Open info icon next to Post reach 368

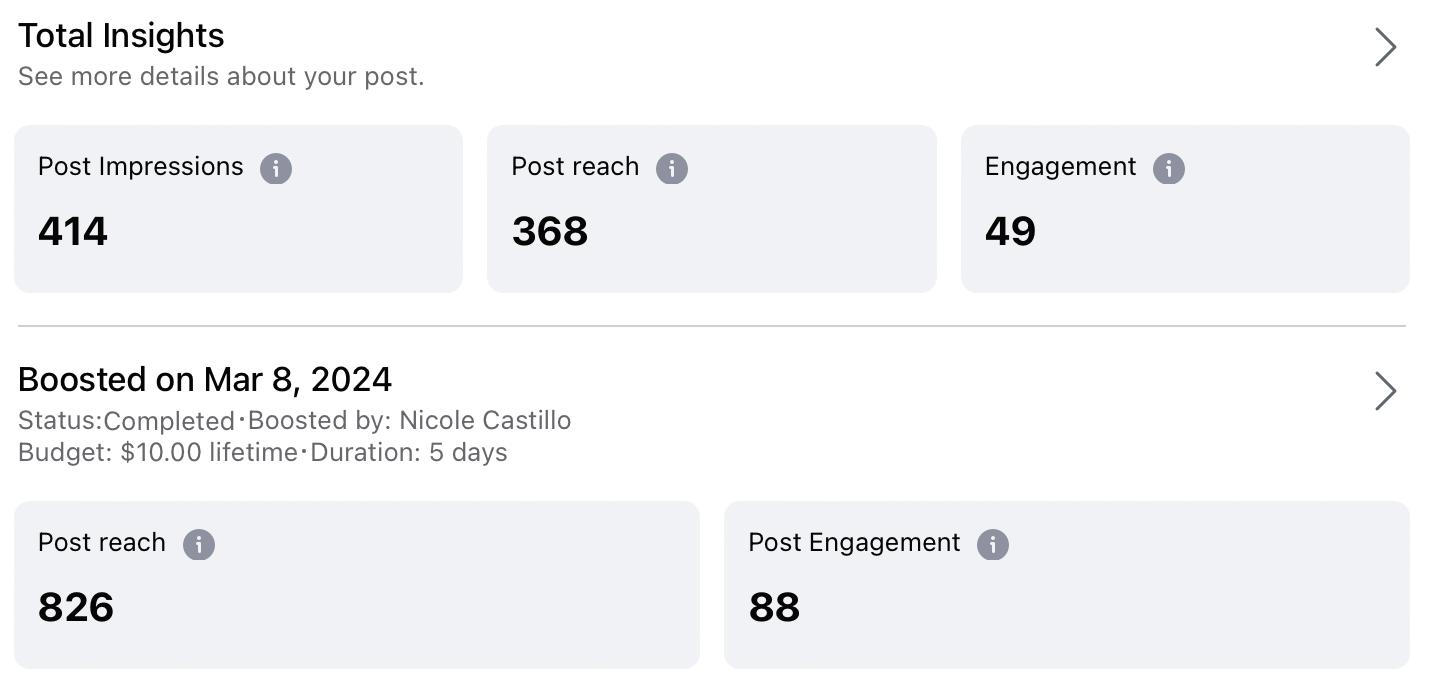coord(672,168)
